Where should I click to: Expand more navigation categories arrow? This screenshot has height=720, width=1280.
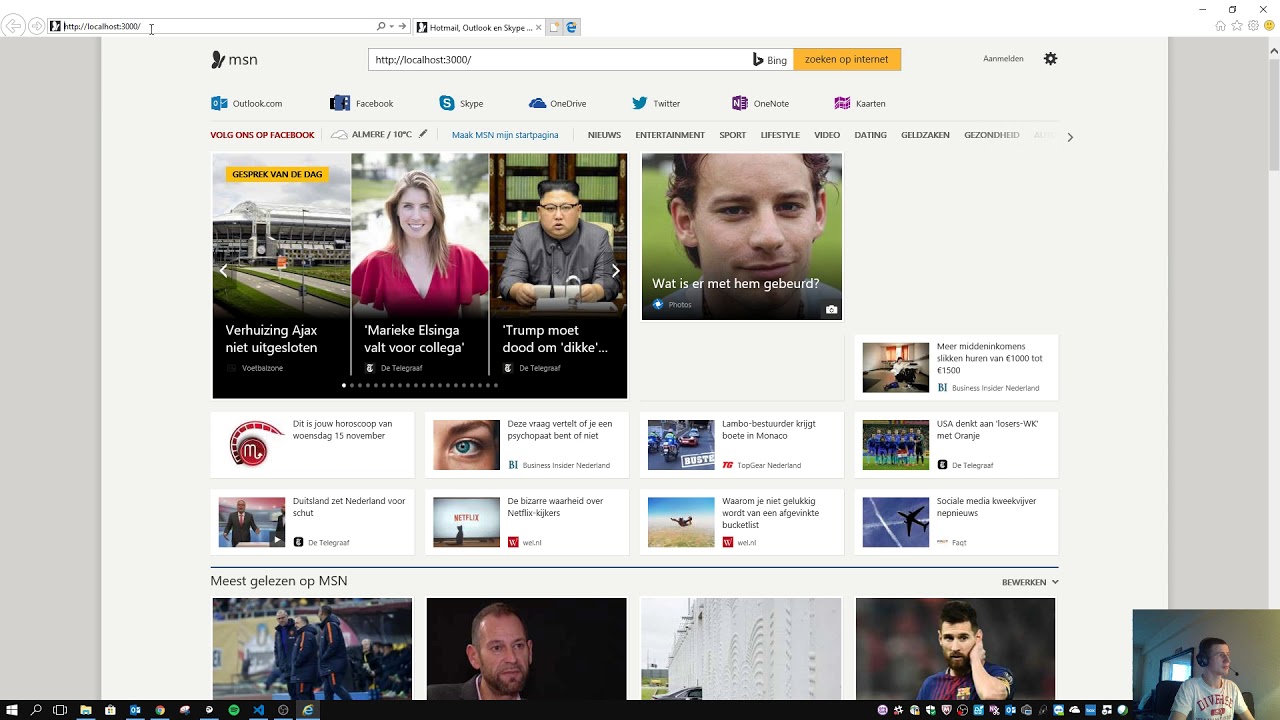1070,137
